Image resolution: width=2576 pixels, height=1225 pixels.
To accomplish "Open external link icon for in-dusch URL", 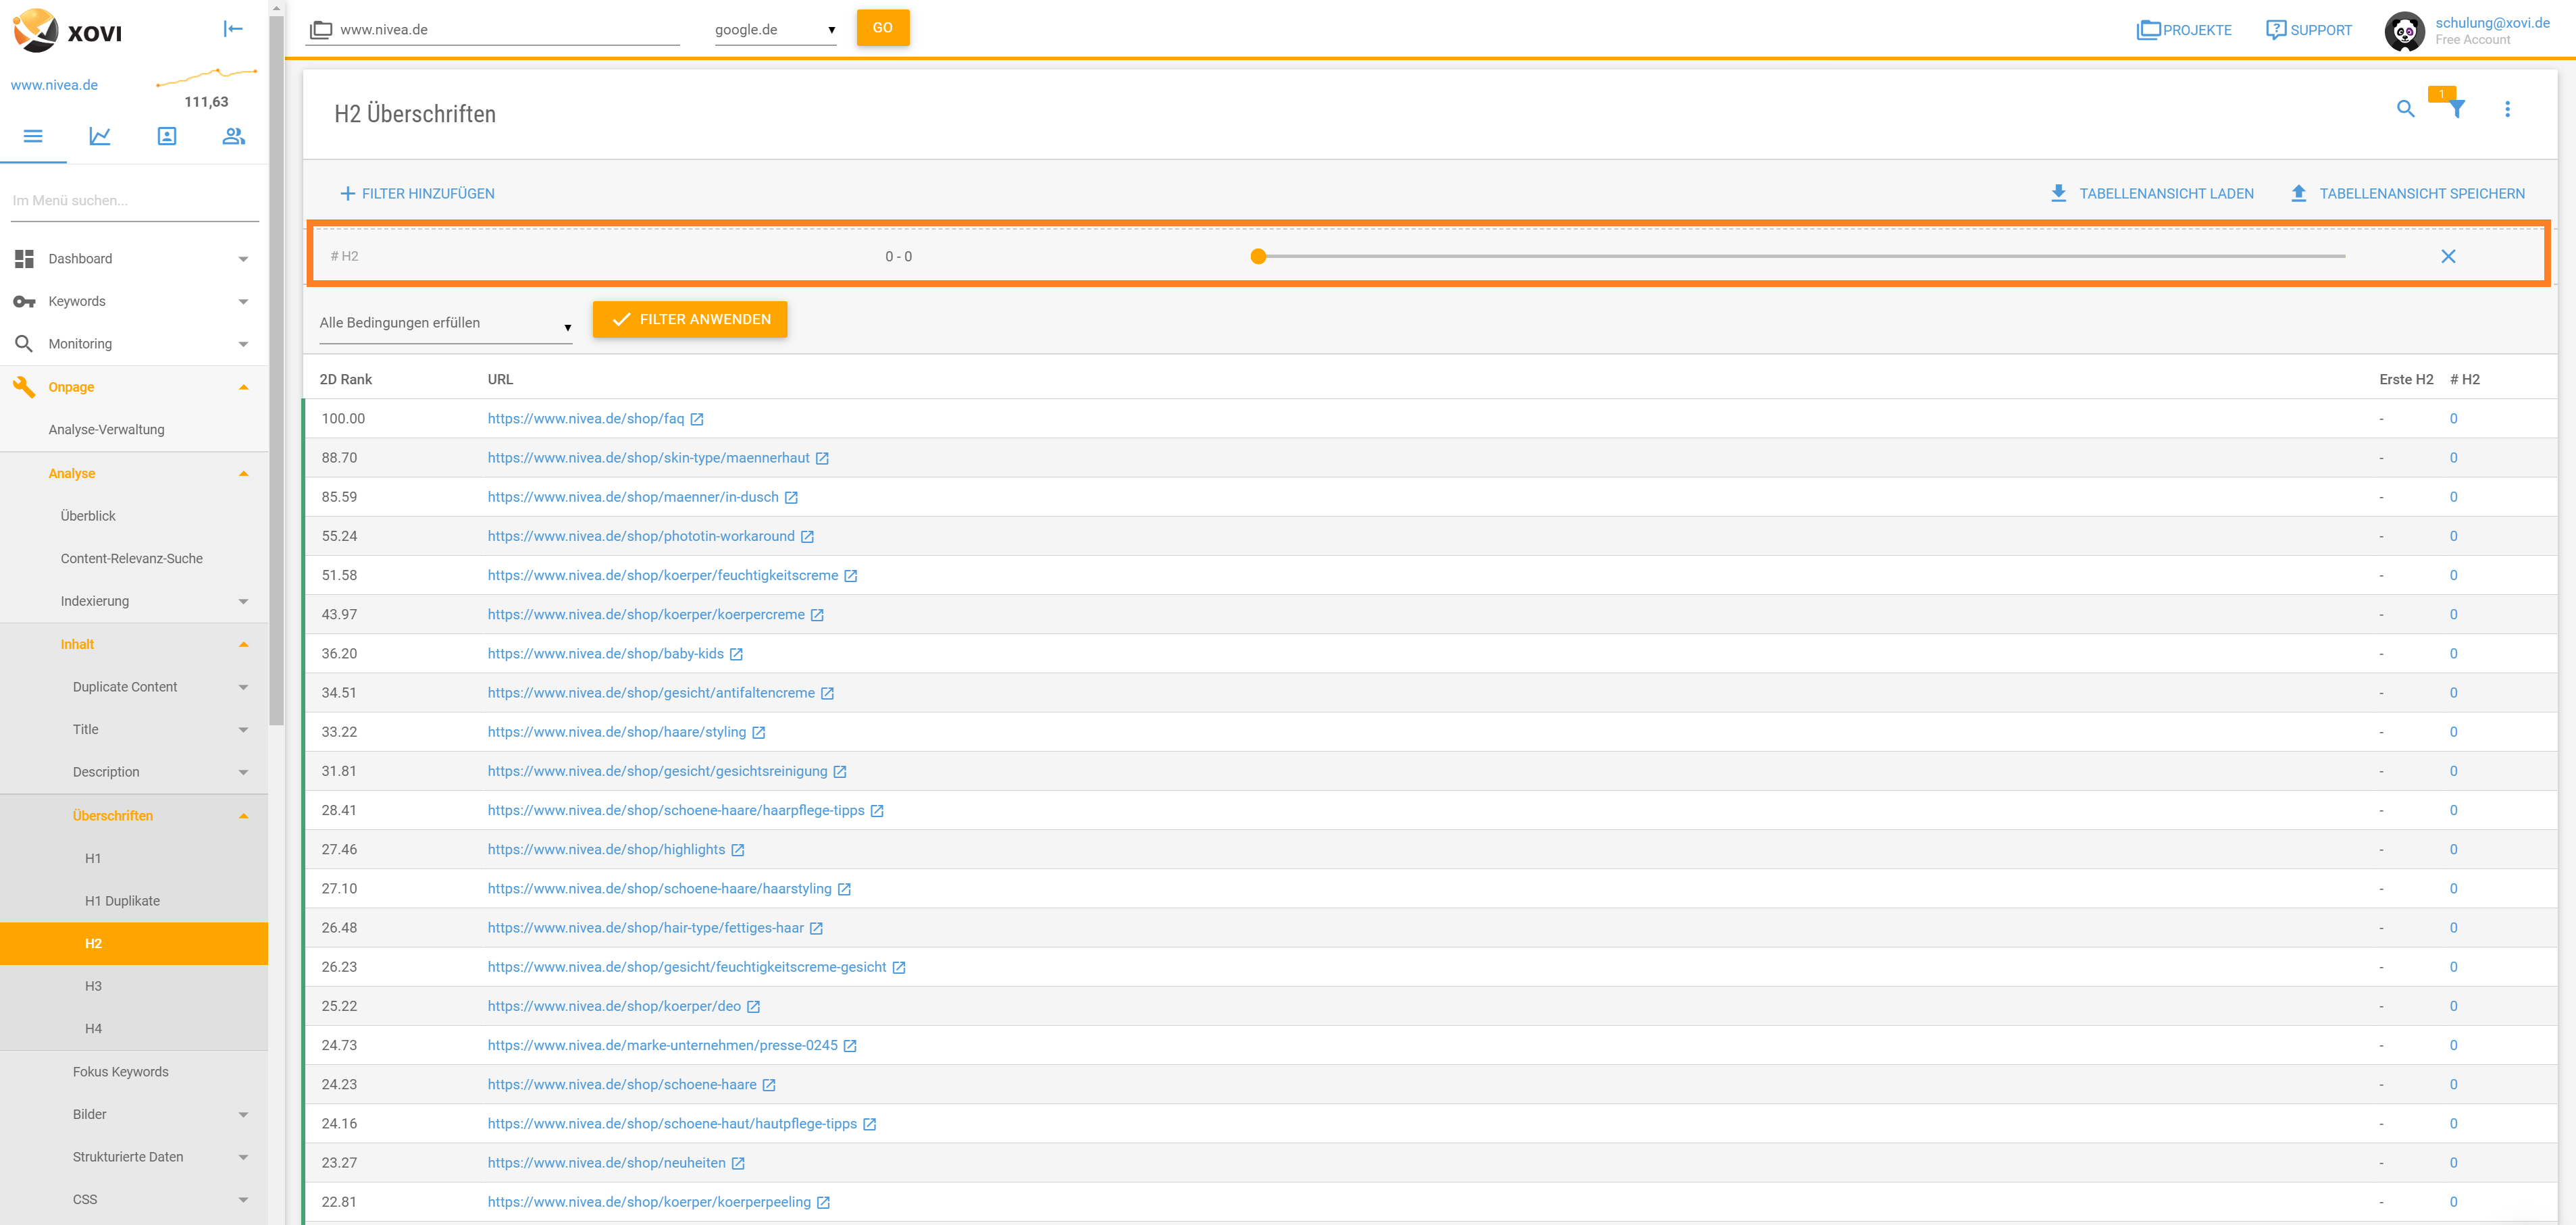I will [791, 497].
